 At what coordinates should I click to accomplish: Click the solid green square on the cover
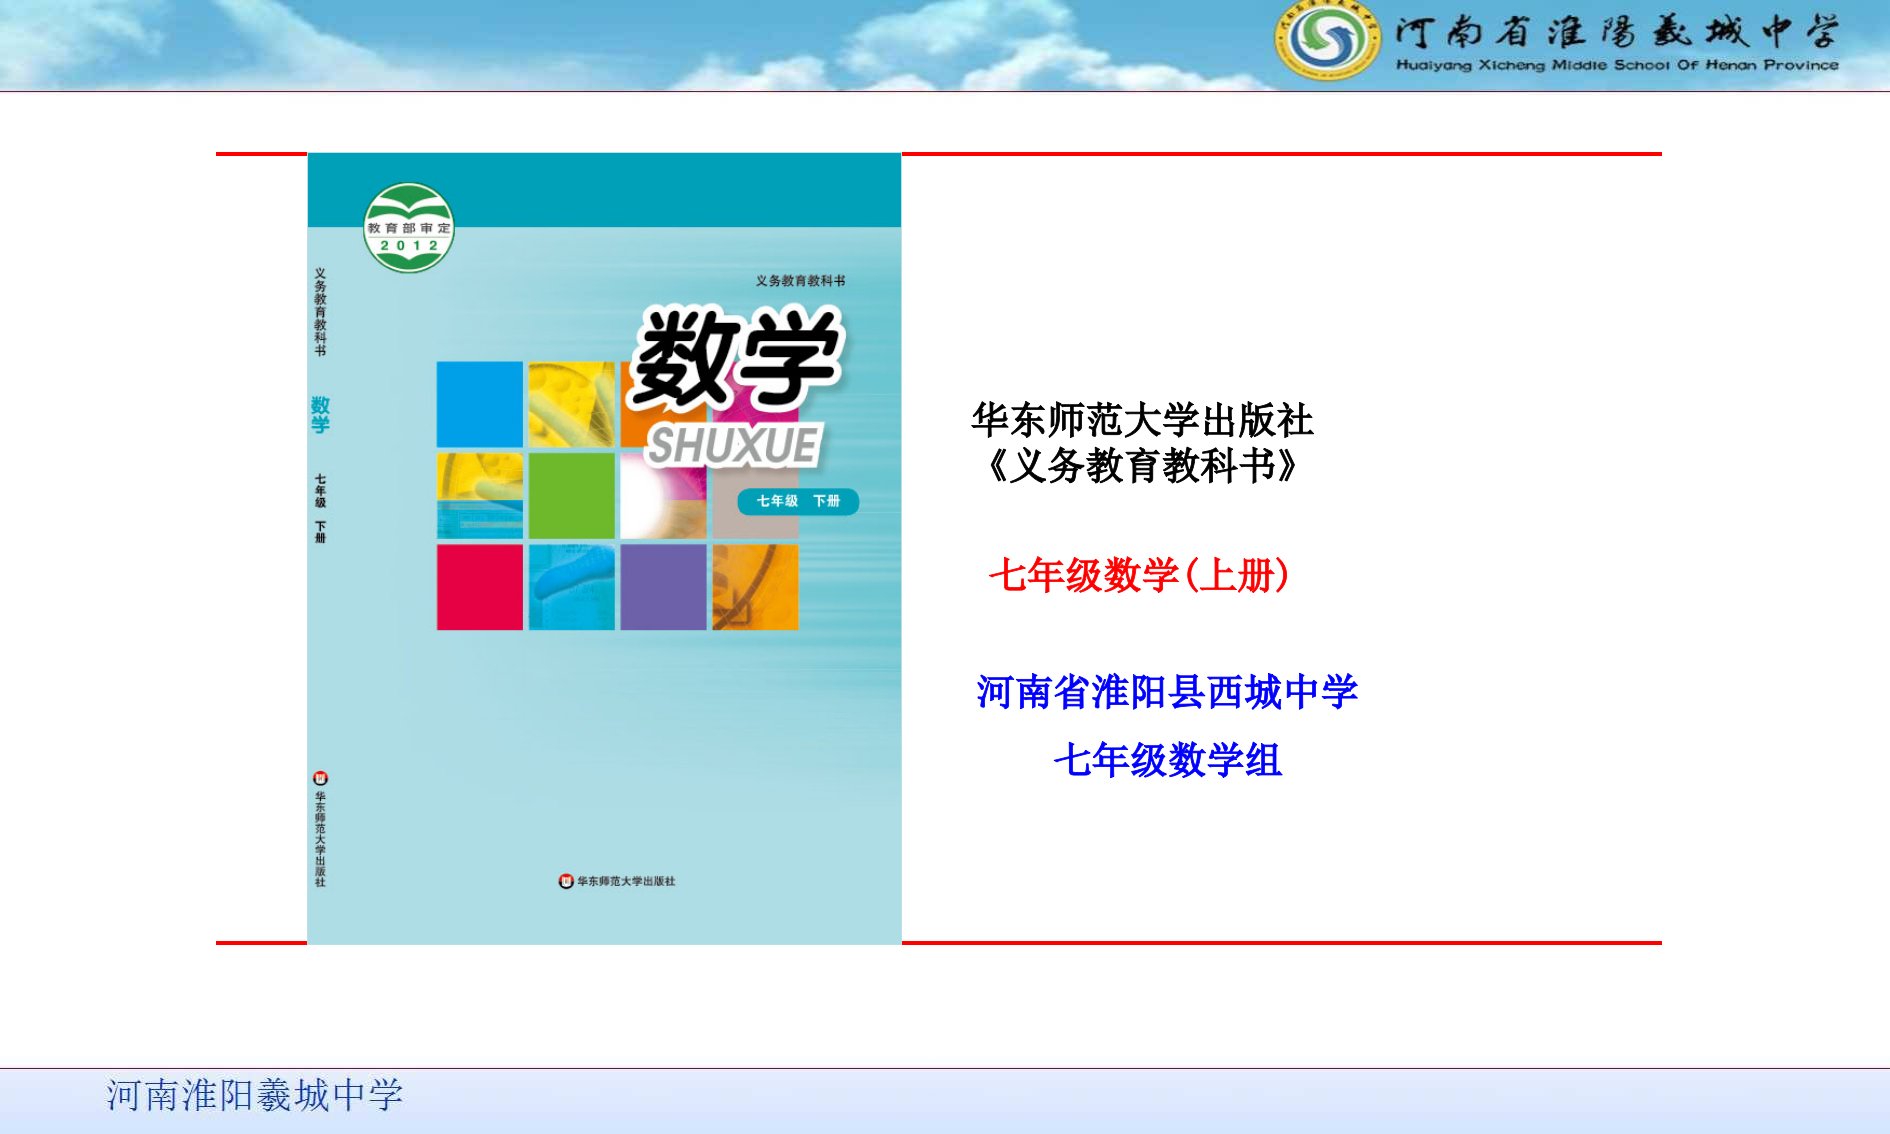tap(572, 496)
